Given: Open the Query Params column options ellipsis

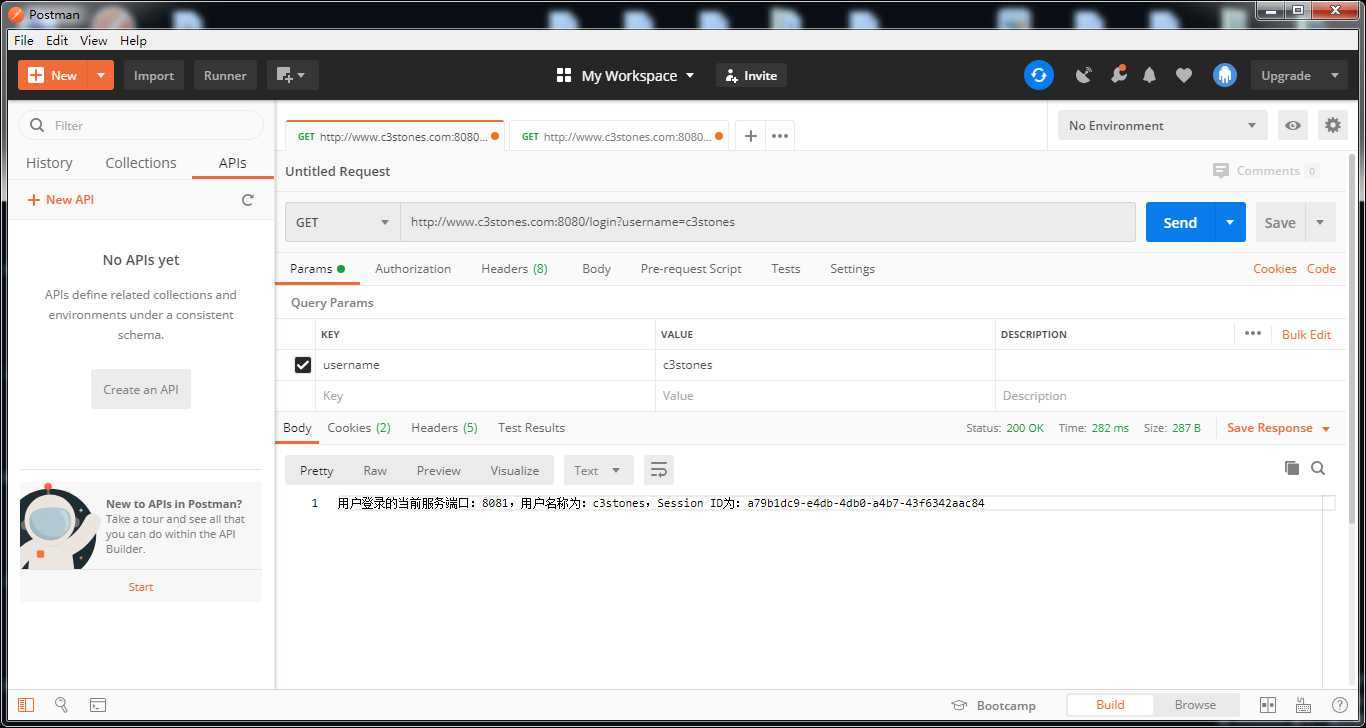Looking at the screenshot, I should (1252, 334).
